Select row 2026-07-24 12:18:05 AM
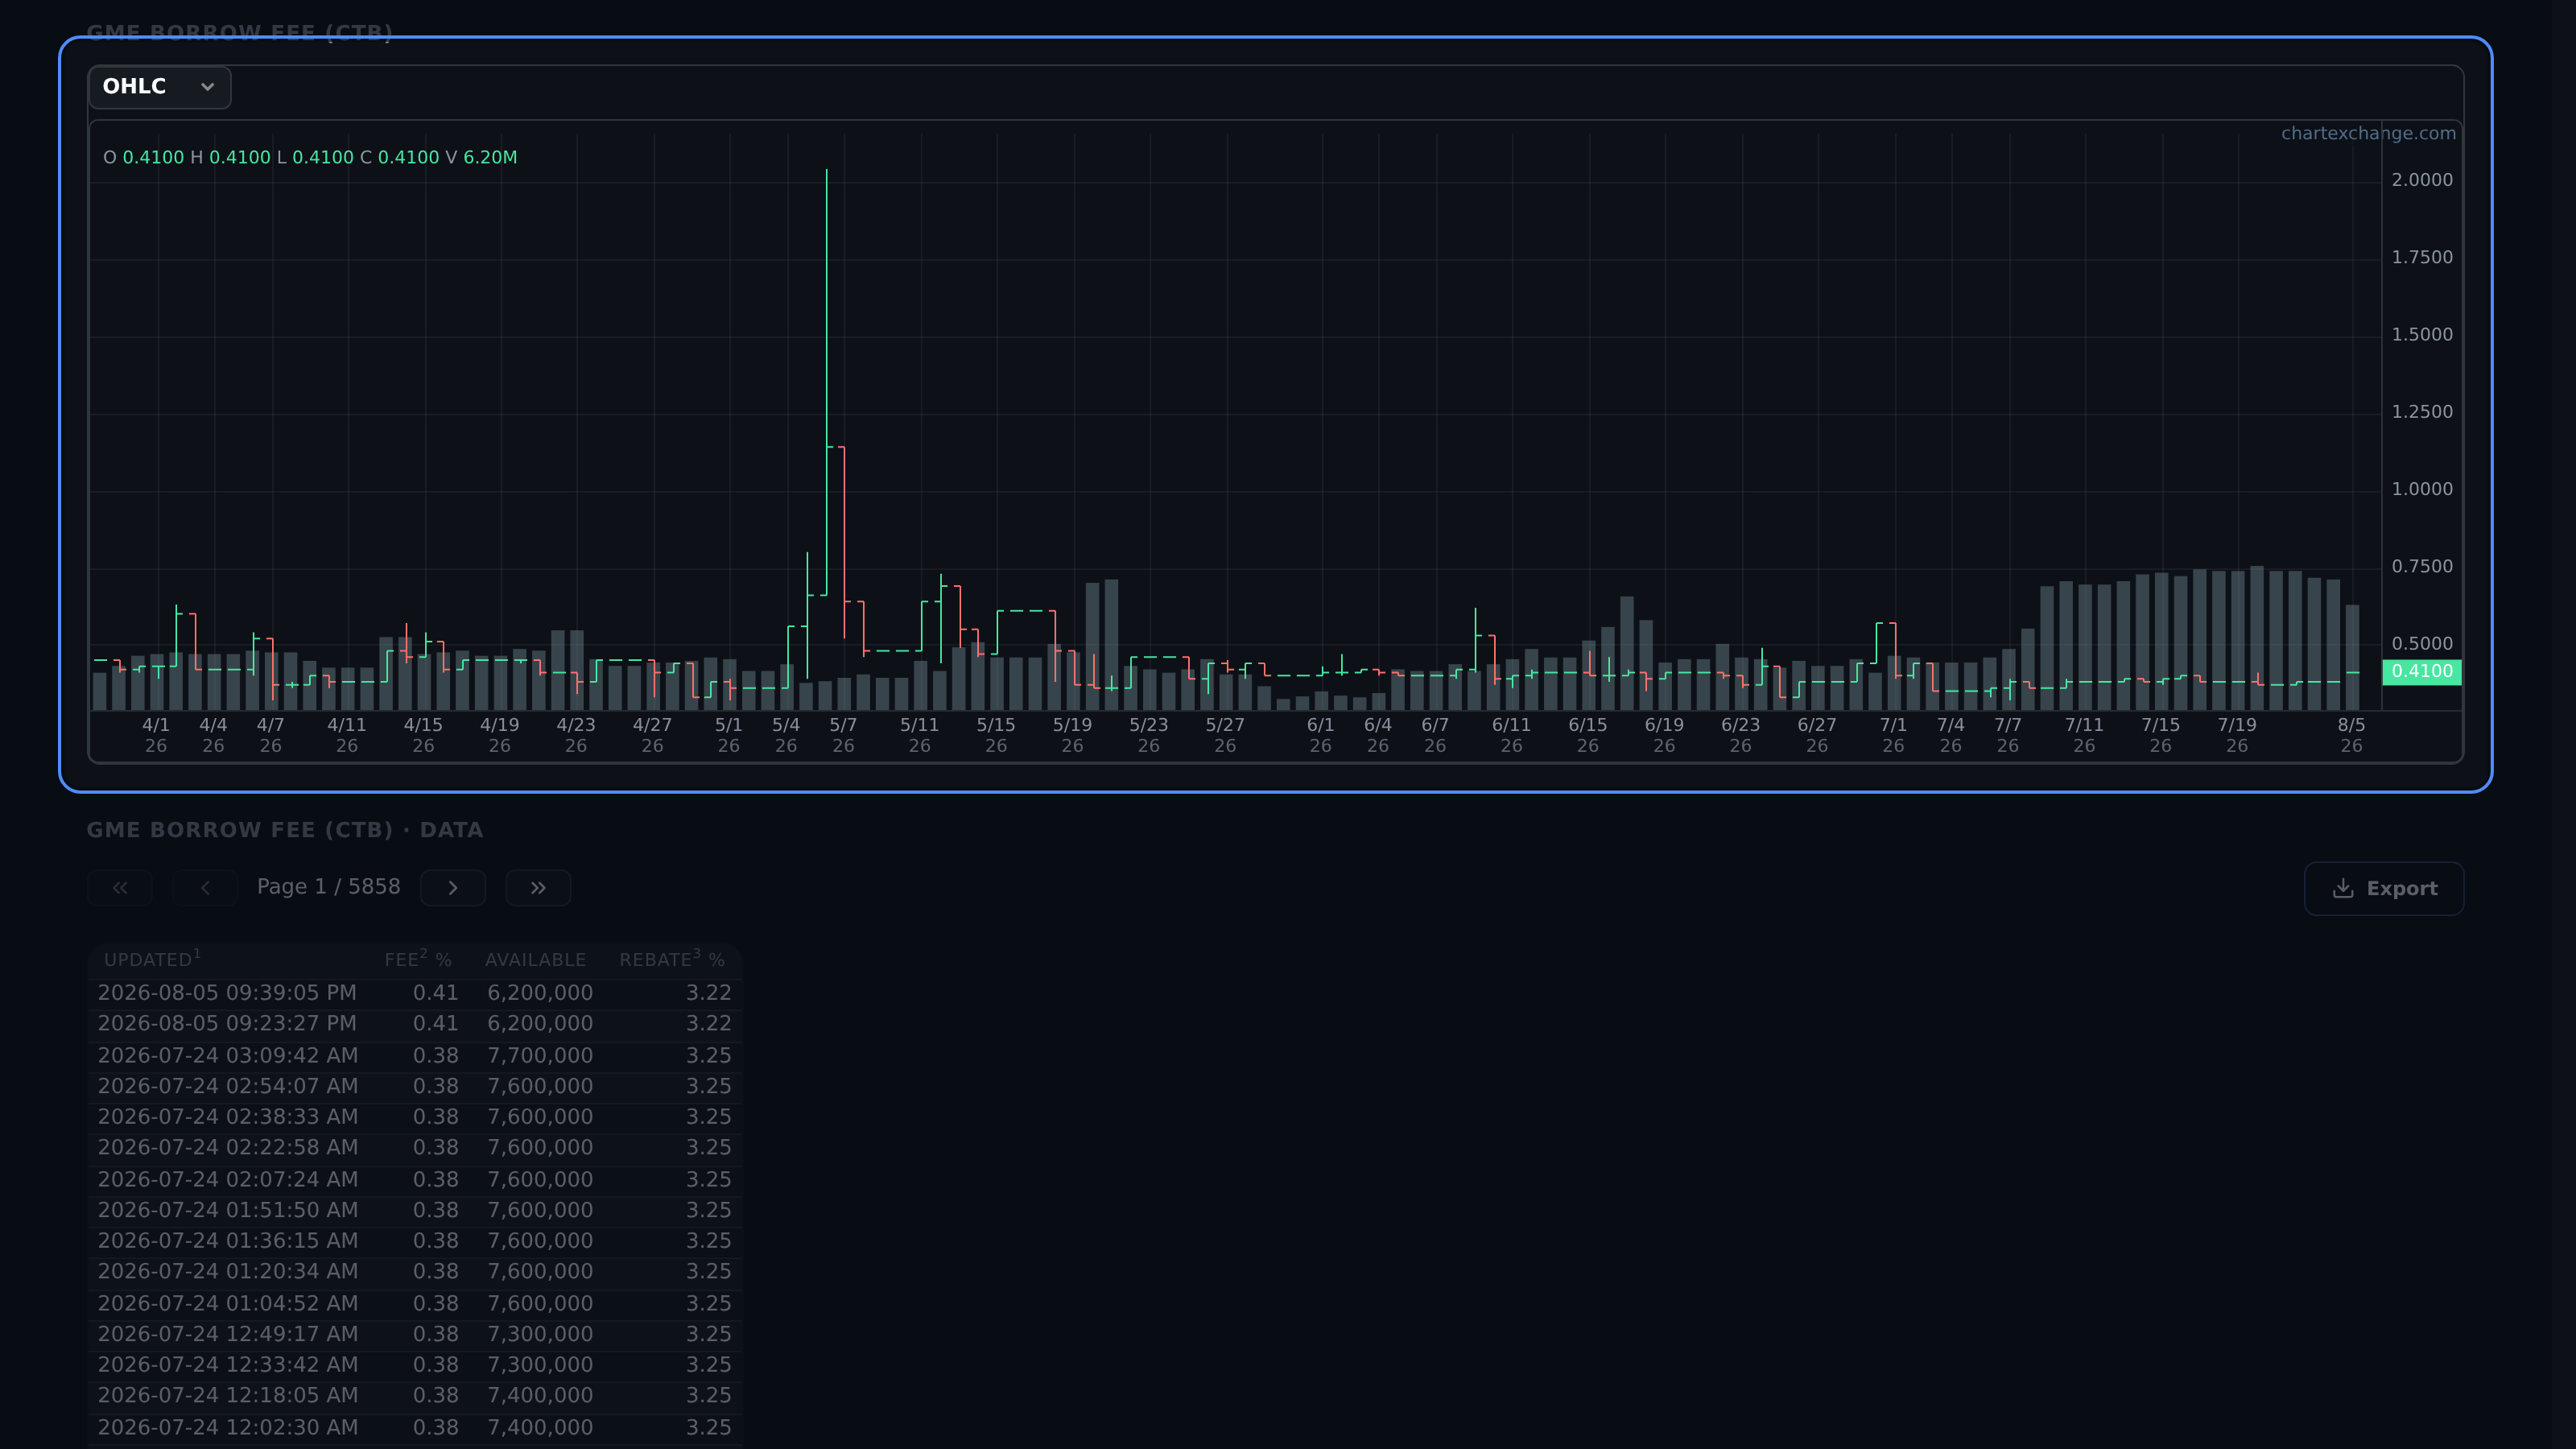This screenshot has width=2576, height=1449. pyautogui.click(x=415, y=1396)
